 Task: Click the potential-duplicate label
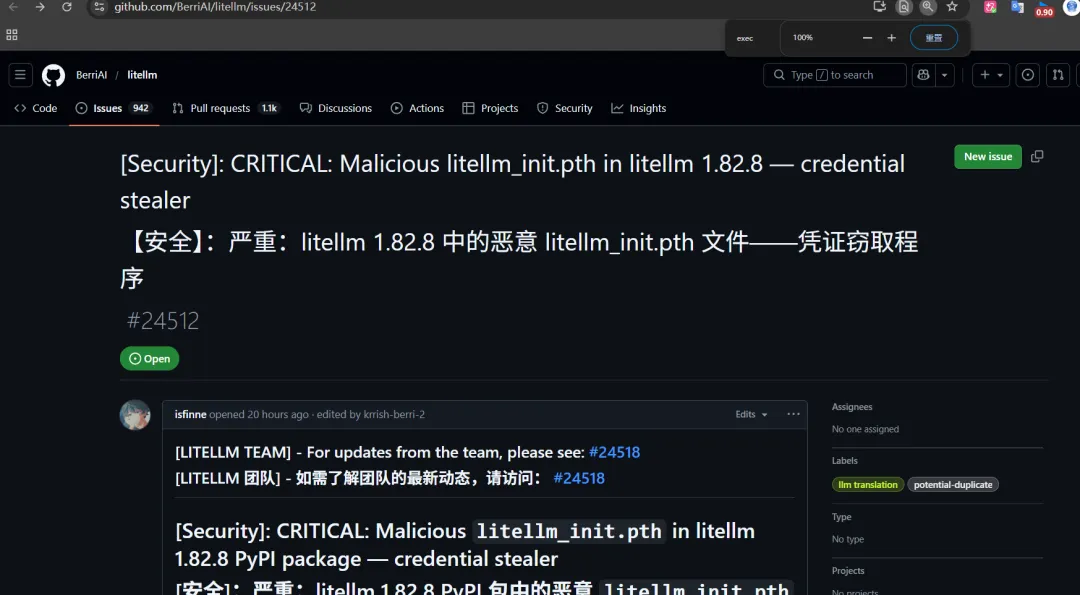(x=953, y=485)
